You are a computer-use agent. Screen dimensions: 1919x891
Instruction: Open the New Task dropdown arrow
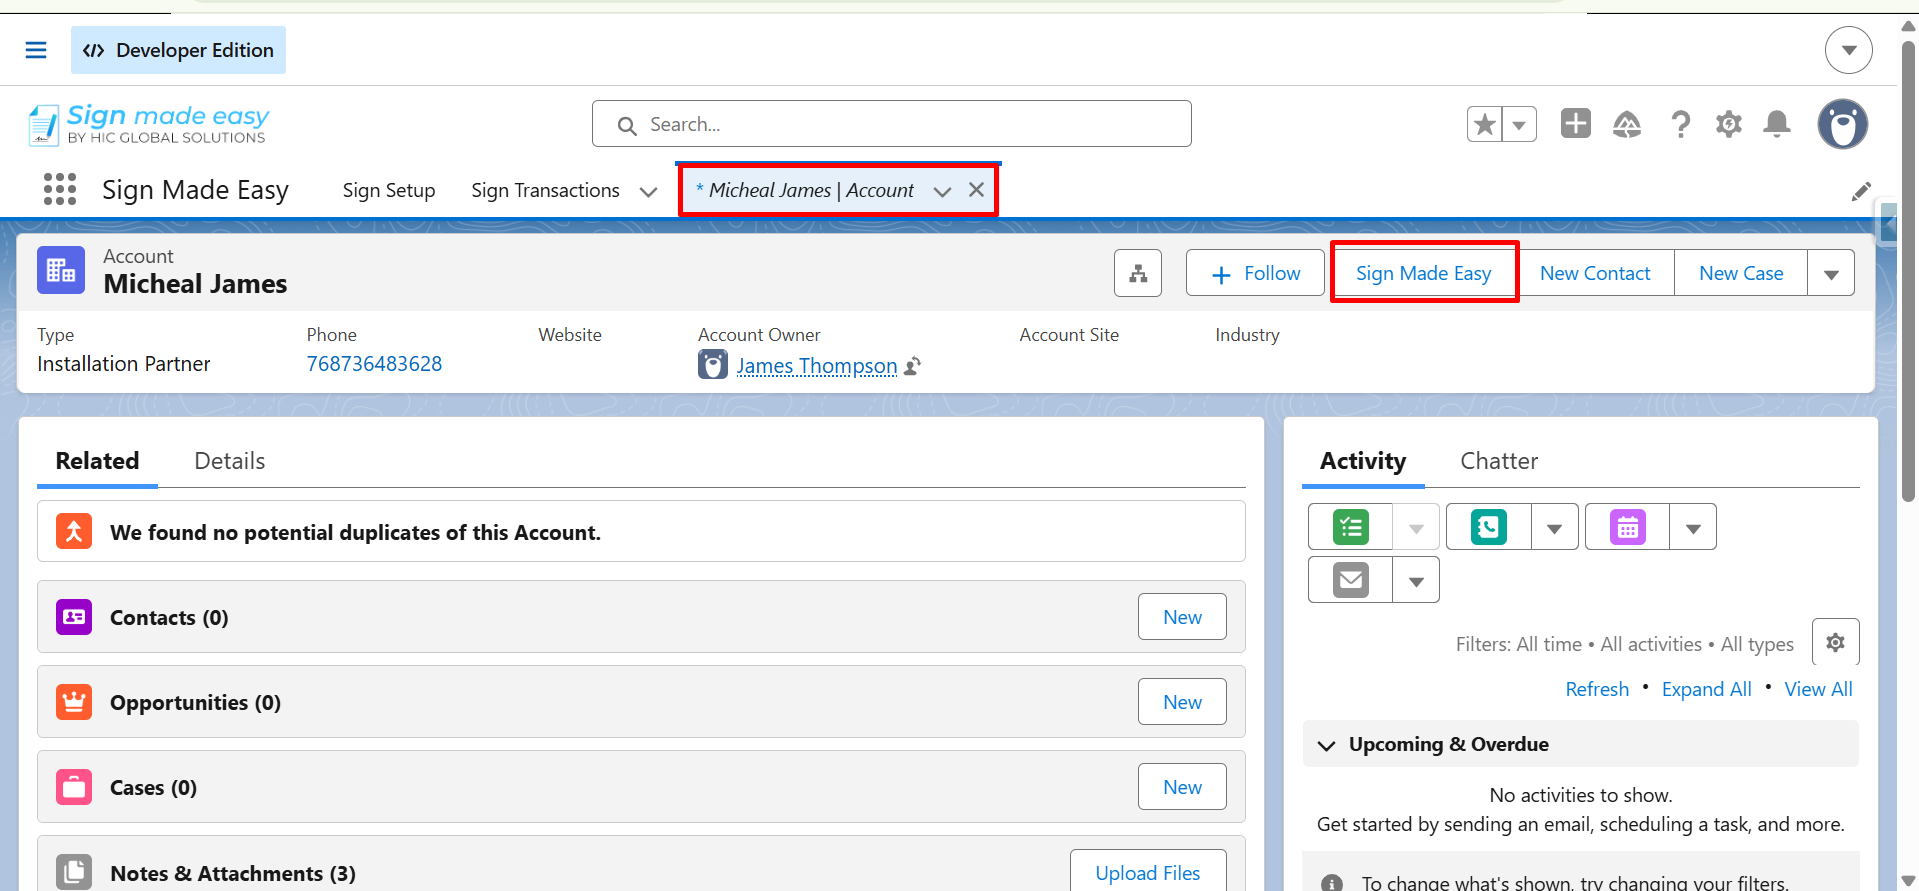tap(1416, 527)
